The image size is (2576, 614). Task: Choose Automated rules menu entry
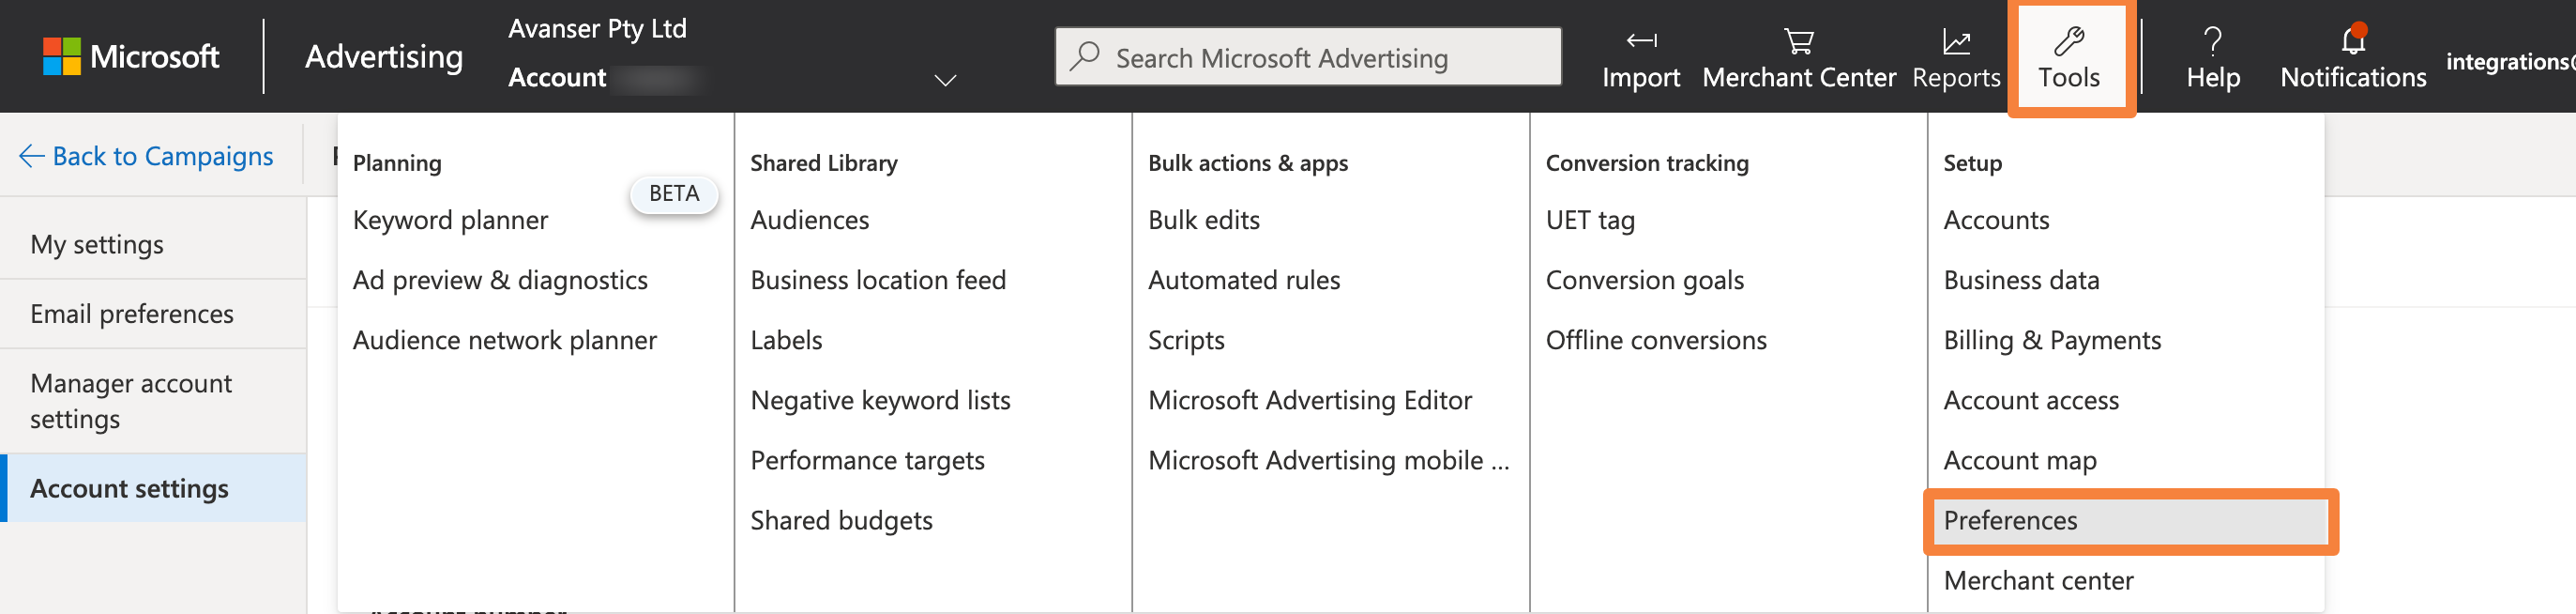pyautogui.click(x=1243, y=280)
